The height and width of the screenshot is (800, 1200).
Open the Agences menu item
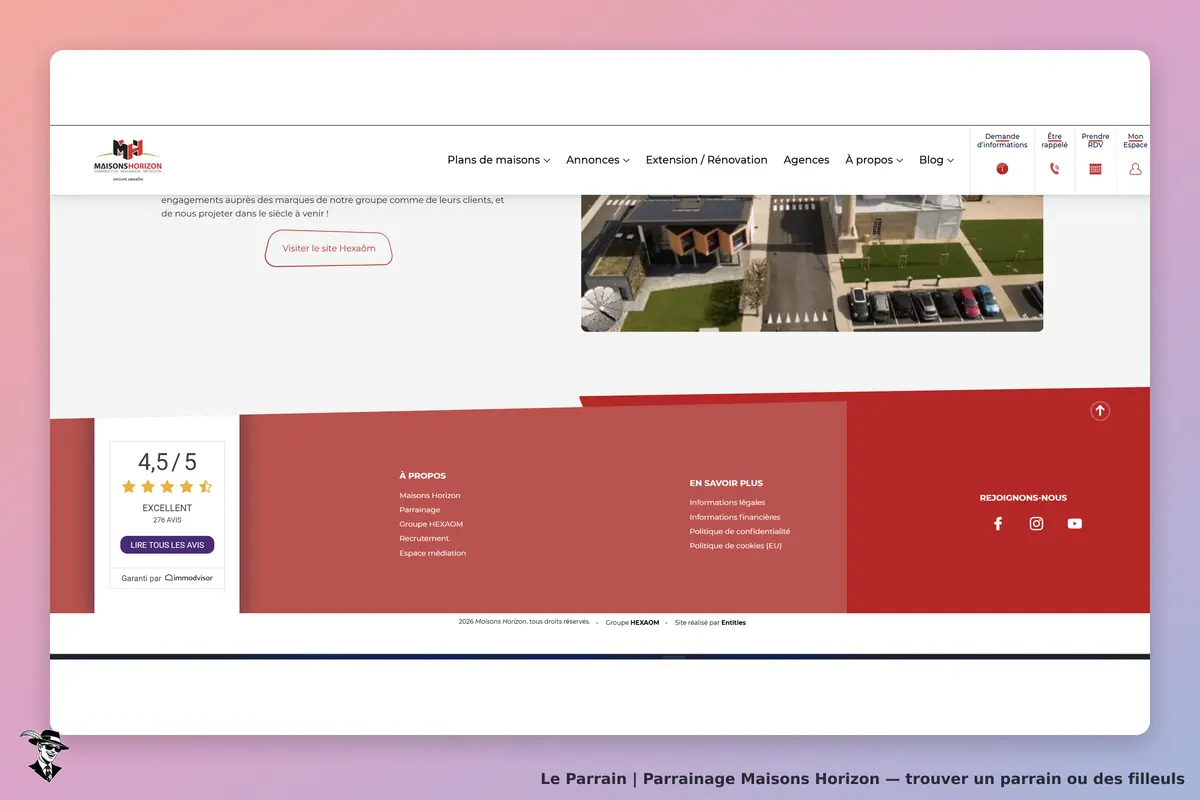coord(806,160)
